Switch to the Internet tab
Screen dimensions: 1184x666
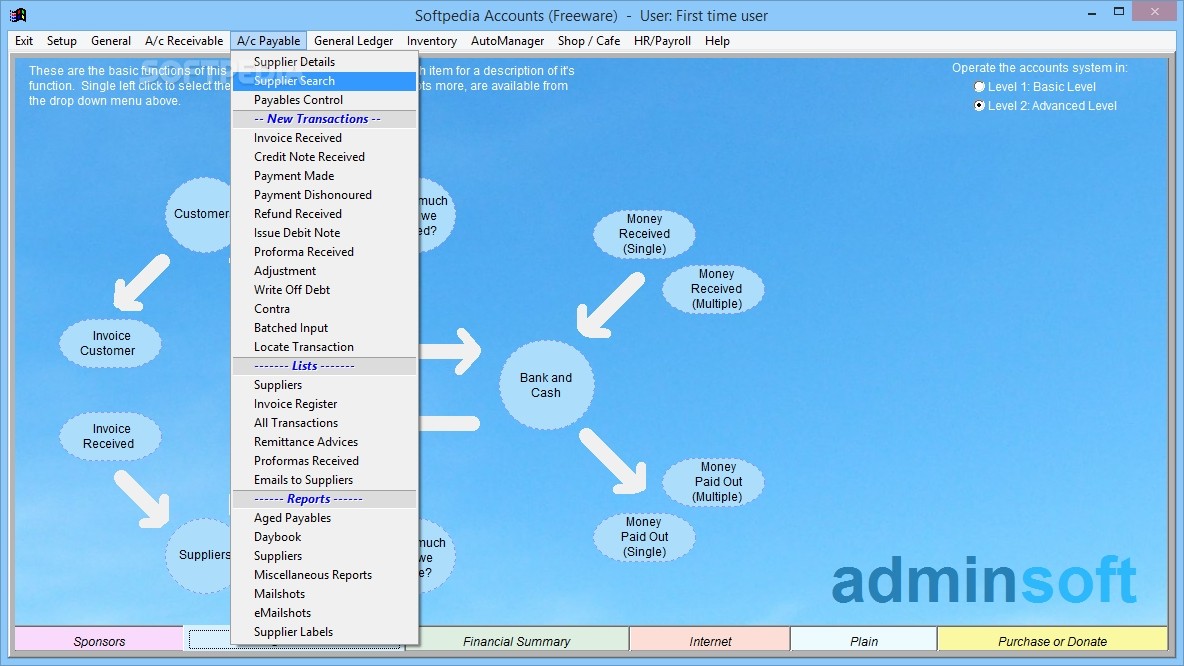coord(710,641)
